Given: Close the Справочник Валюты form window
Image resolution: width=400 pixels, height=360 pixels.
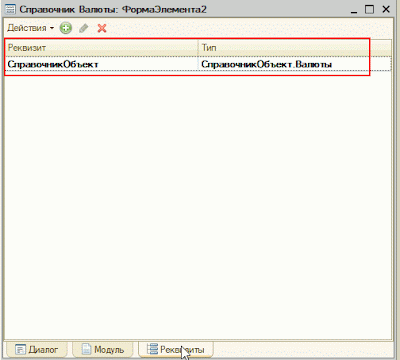Looking at the screenshot, I should pyautogui.click(x=386, y=9).
